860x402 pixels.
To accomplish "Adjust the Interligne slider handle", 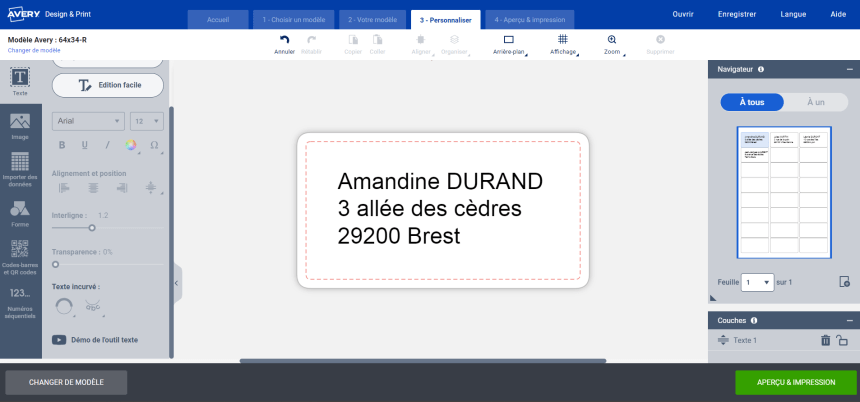I will (92, 228).
